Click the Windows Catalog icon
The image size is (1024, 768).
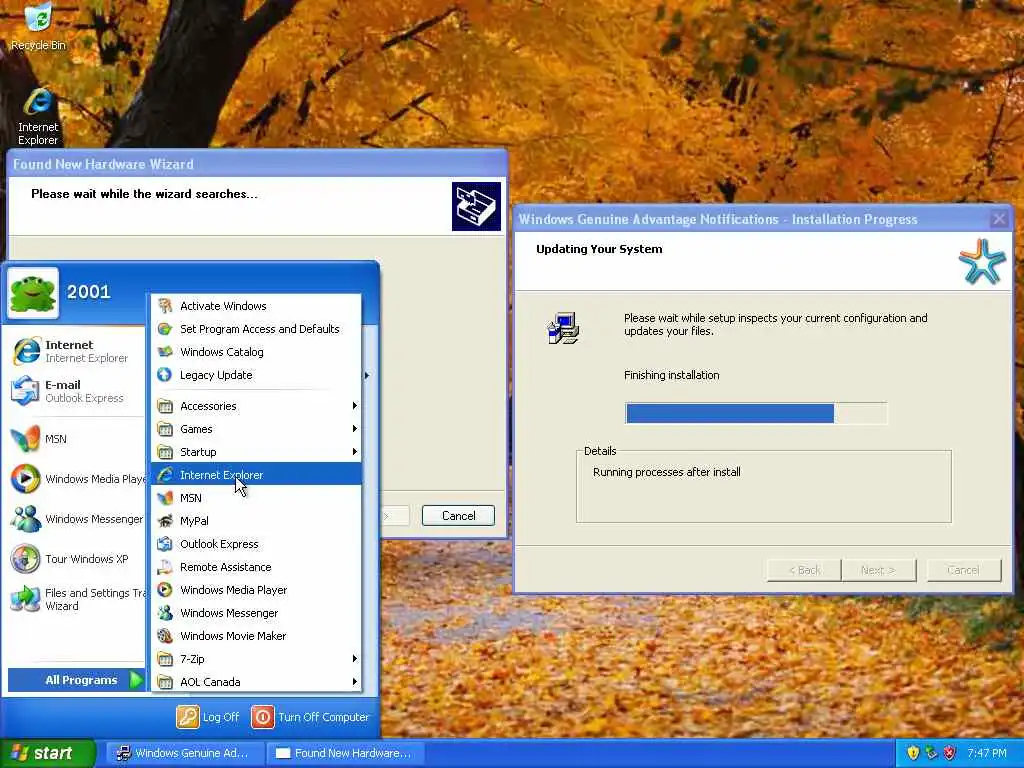click(x=165, y=351)
